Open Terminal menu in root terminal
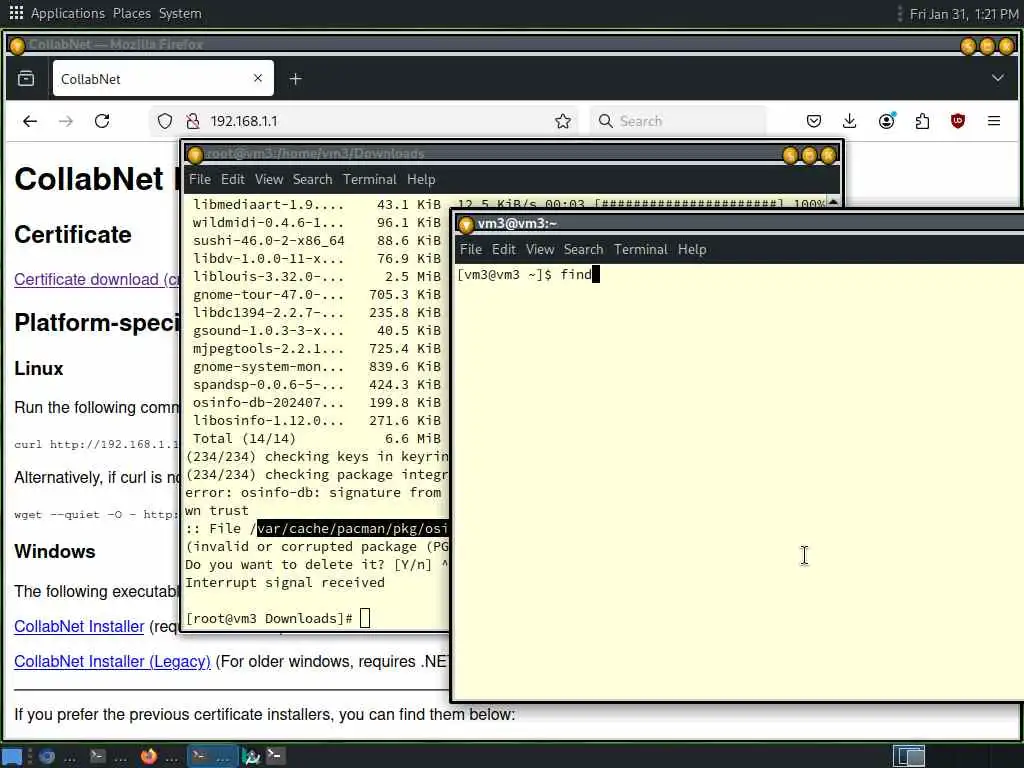This screenshot has width=1024, height=768. 370,180
